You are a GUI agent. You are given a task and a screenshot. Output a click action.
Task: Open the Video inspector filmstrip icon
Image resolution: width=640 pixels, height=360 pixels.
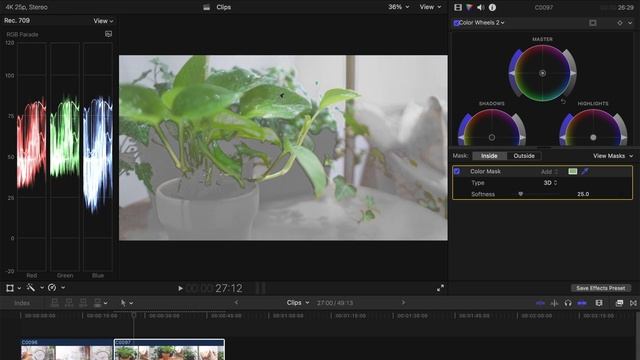pos(458,7)
